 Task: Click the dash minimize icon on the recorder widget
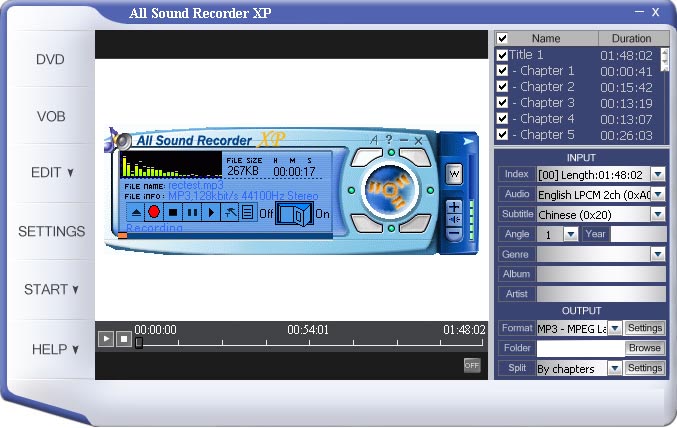tap(404, 140)
